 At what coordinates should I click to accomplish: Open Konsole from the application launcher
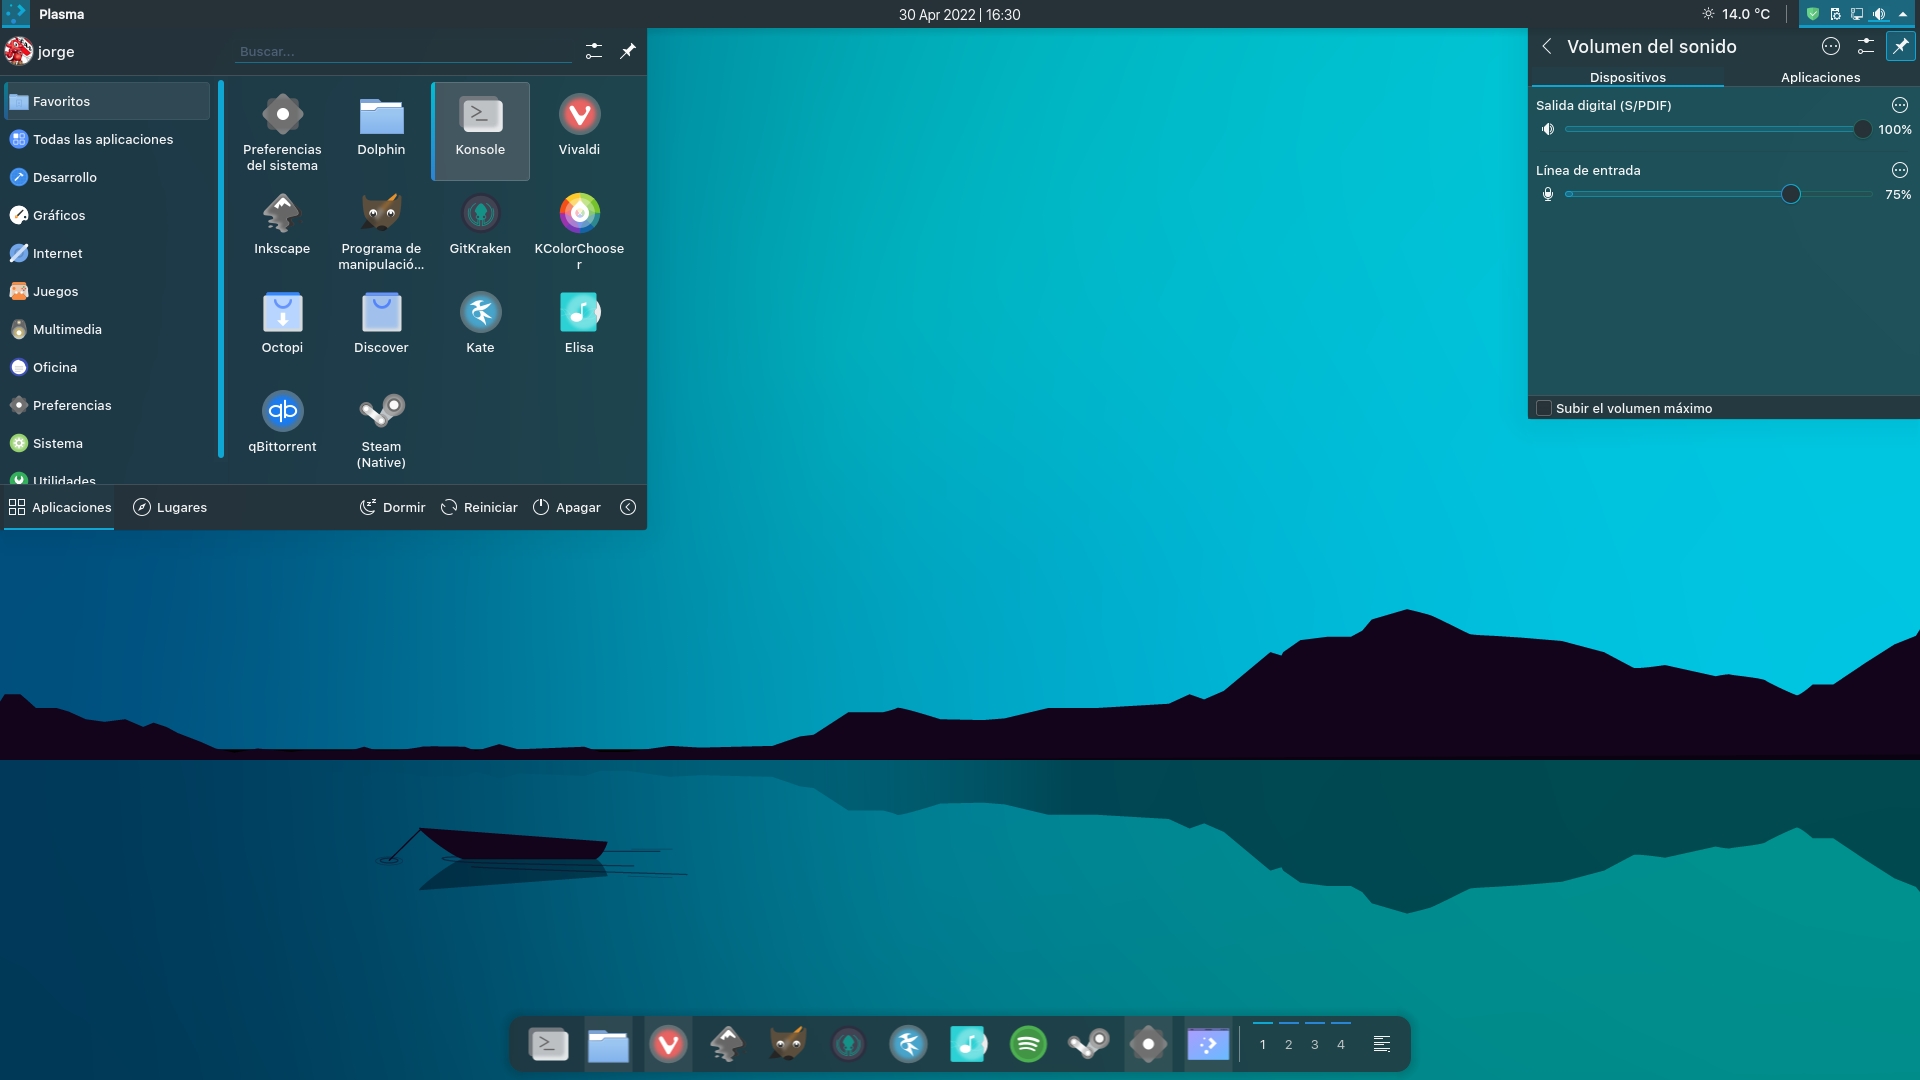480,130
